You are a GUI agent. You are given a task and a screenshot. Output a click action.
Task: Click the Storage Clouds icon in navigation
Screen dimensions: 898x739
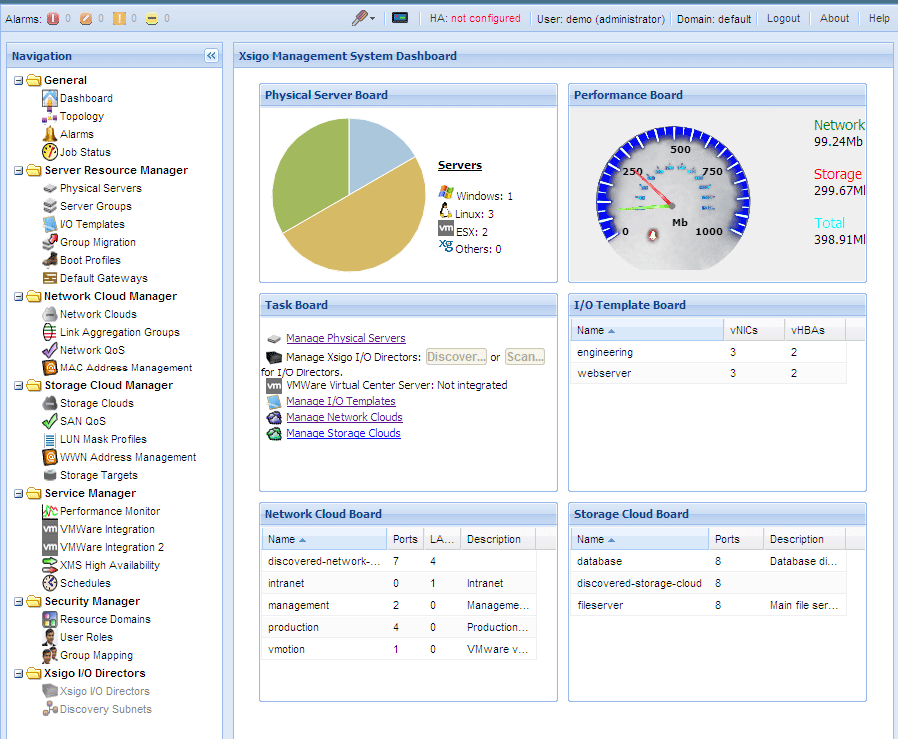tap(50, 403)
